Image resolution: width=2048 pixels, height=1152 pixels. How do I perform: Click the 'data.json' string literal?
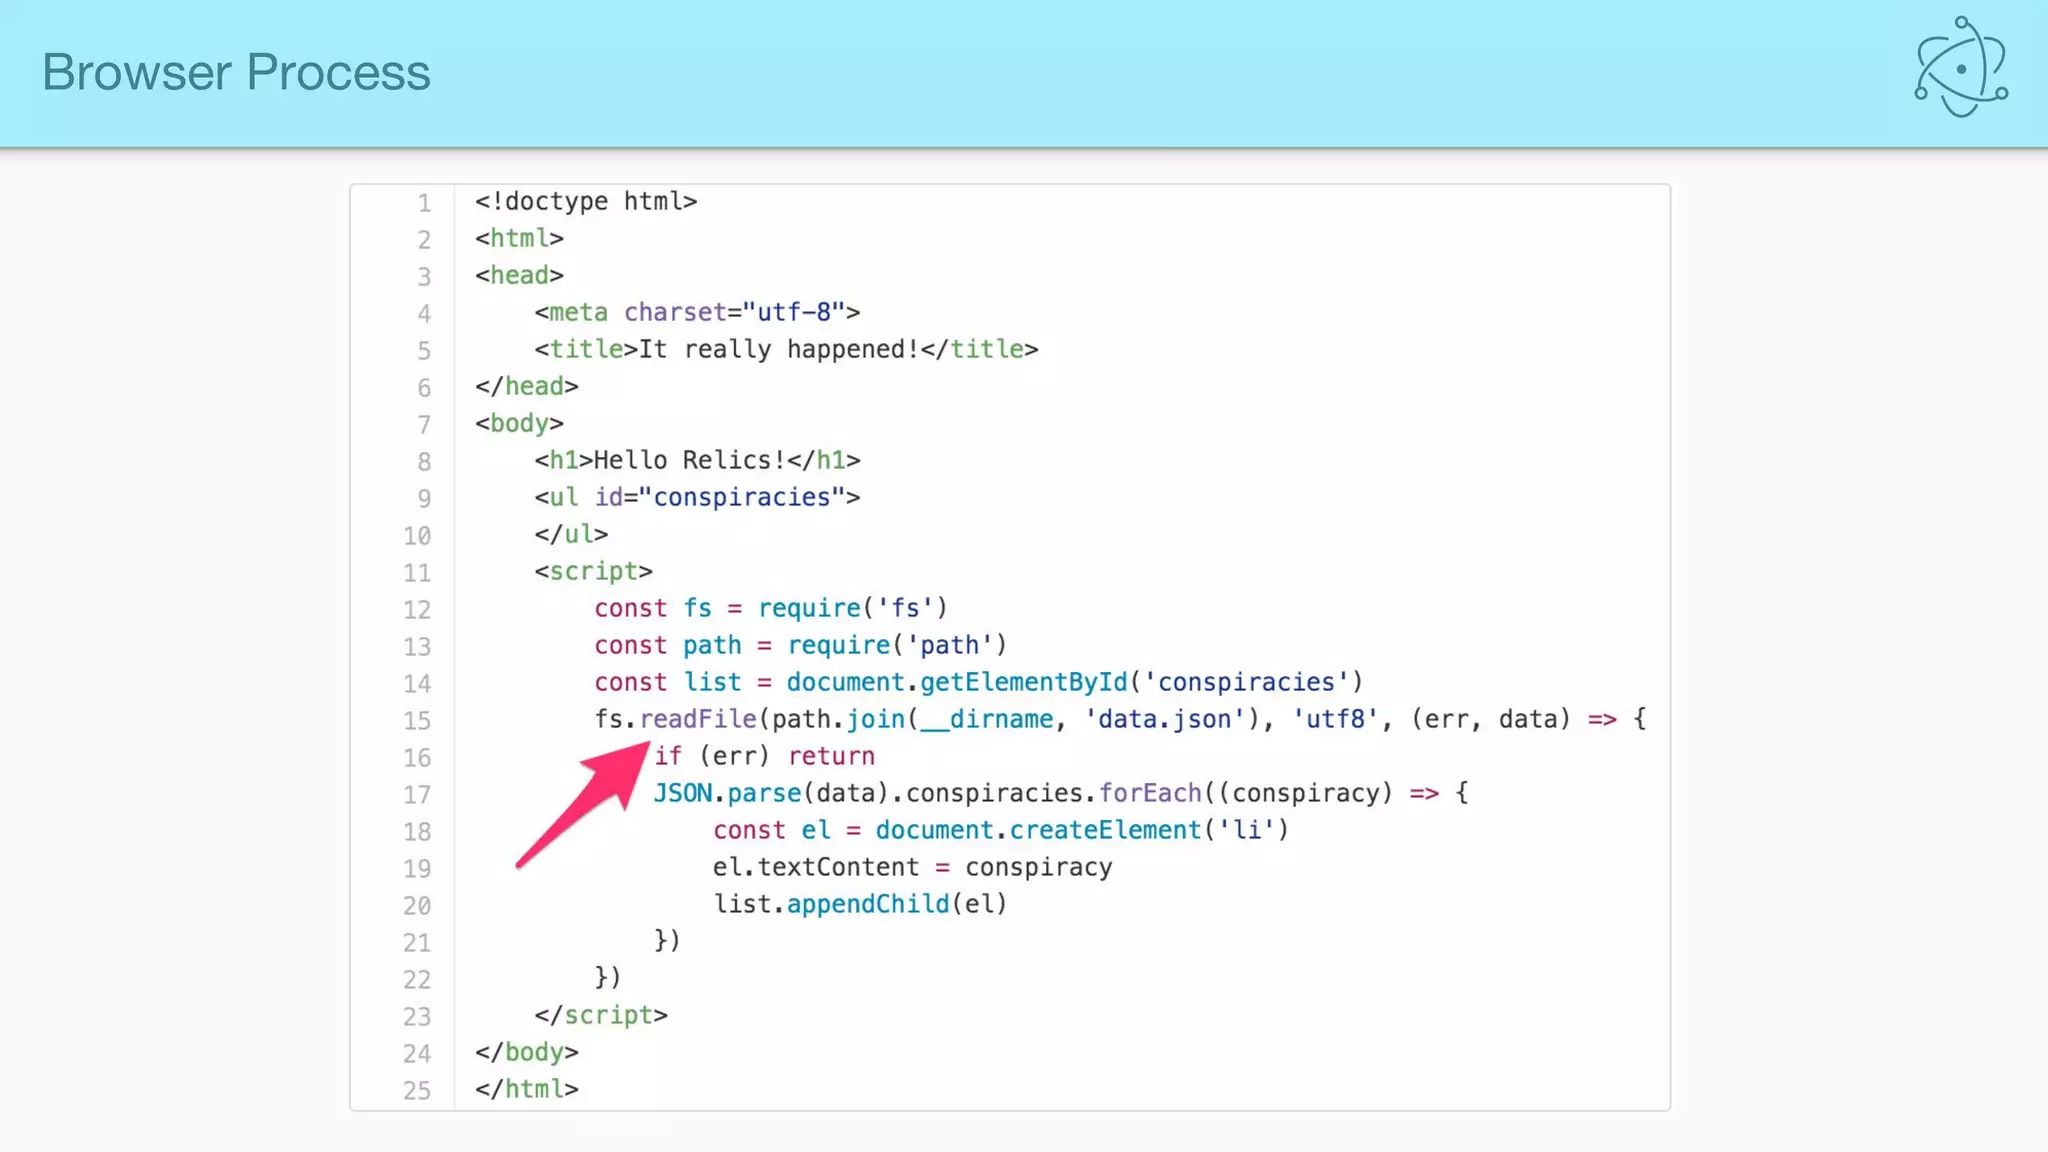click(x=1165, y=719)
